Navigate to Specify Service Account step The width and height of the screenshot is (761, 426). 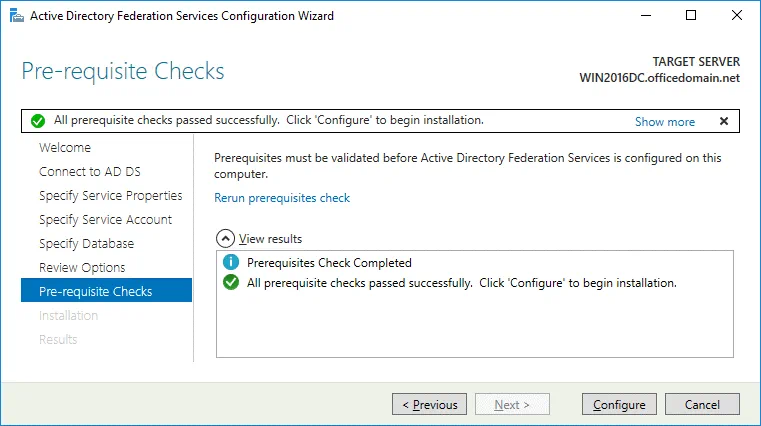tap(105, 219)
